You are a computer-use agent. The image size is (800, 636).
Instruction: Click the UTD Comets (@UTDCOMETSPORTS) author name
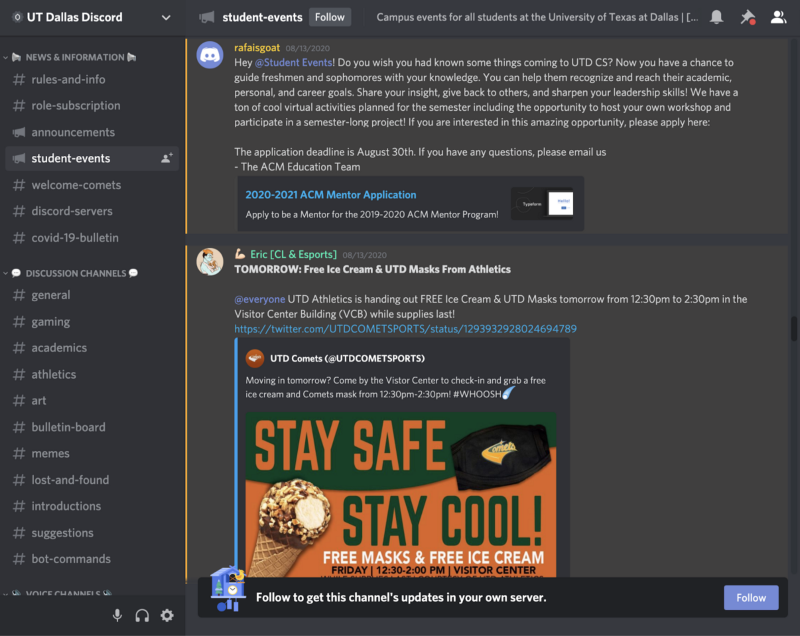[347, 359]
